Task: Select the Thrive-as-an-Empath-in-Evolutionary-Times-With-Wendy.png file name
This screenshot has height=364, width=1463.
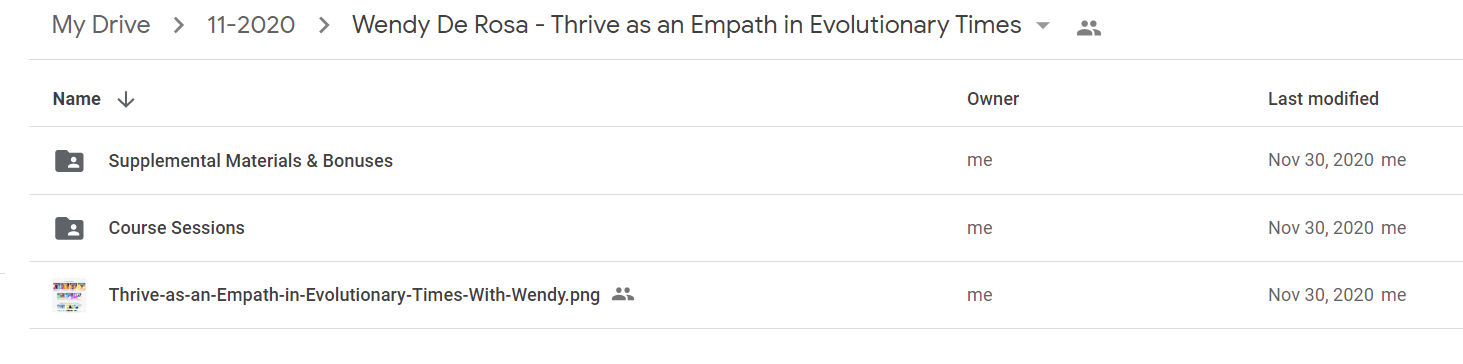Action: (x=354, y=295)
